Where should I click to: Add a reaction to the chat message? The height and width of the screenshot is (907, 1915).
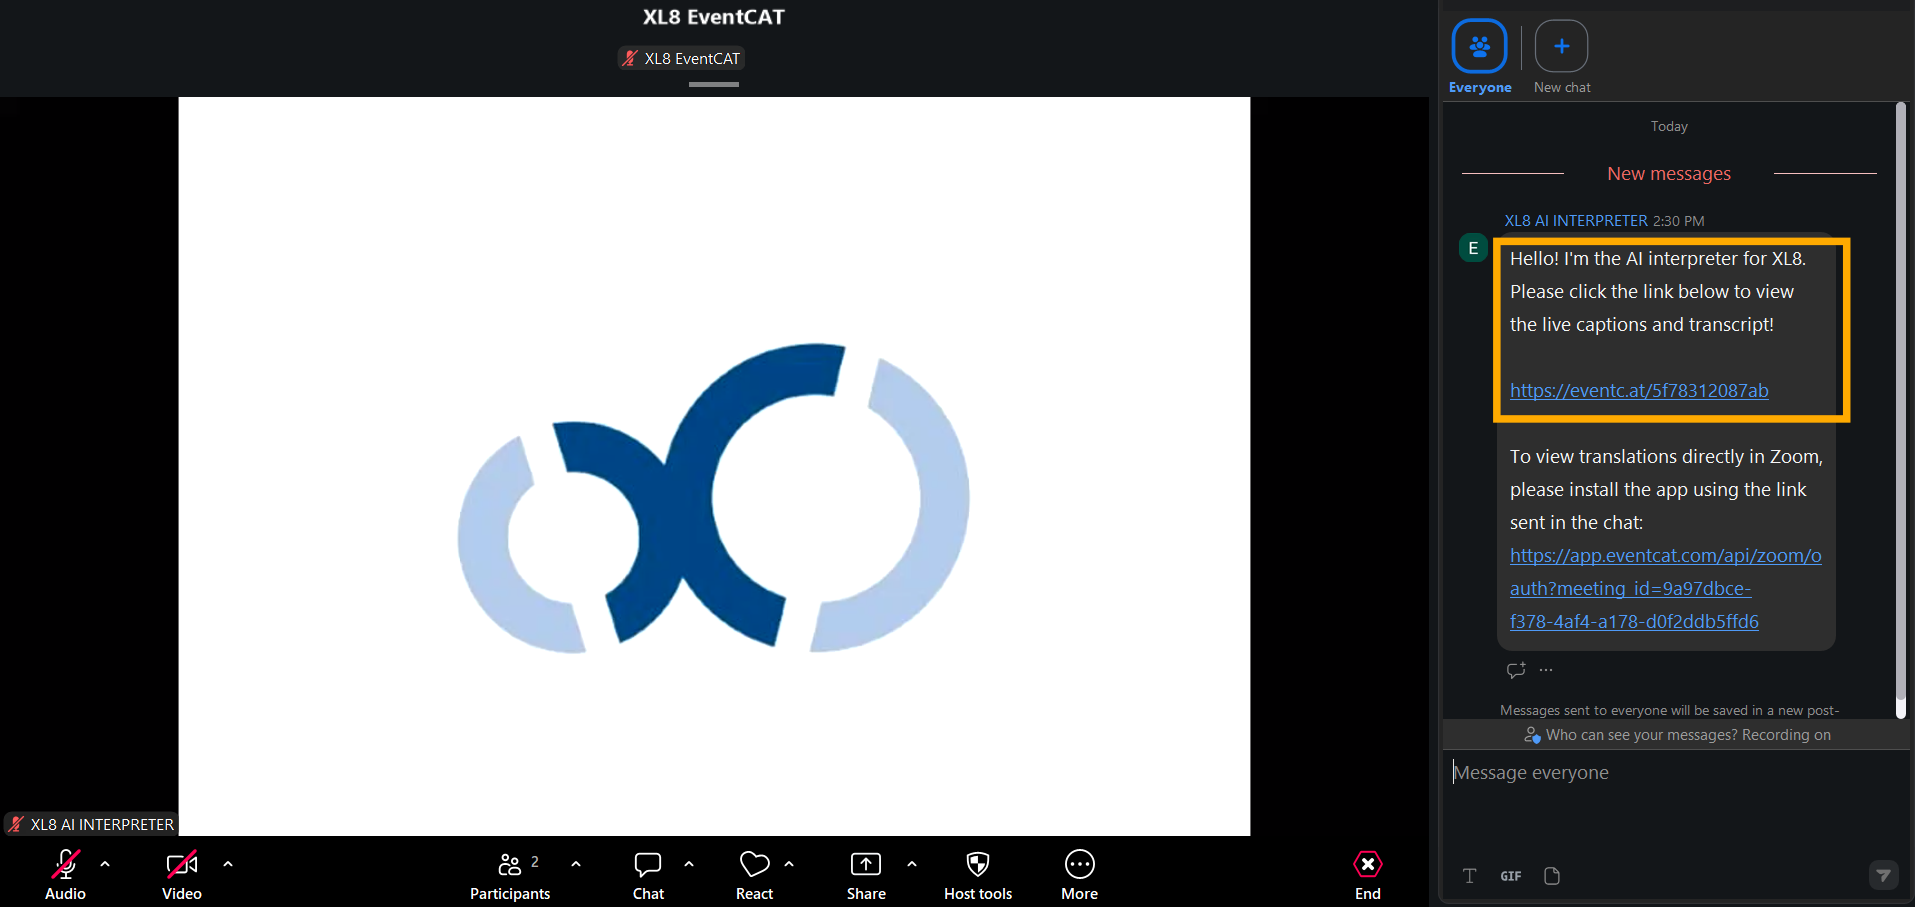tap(1516, 670)
